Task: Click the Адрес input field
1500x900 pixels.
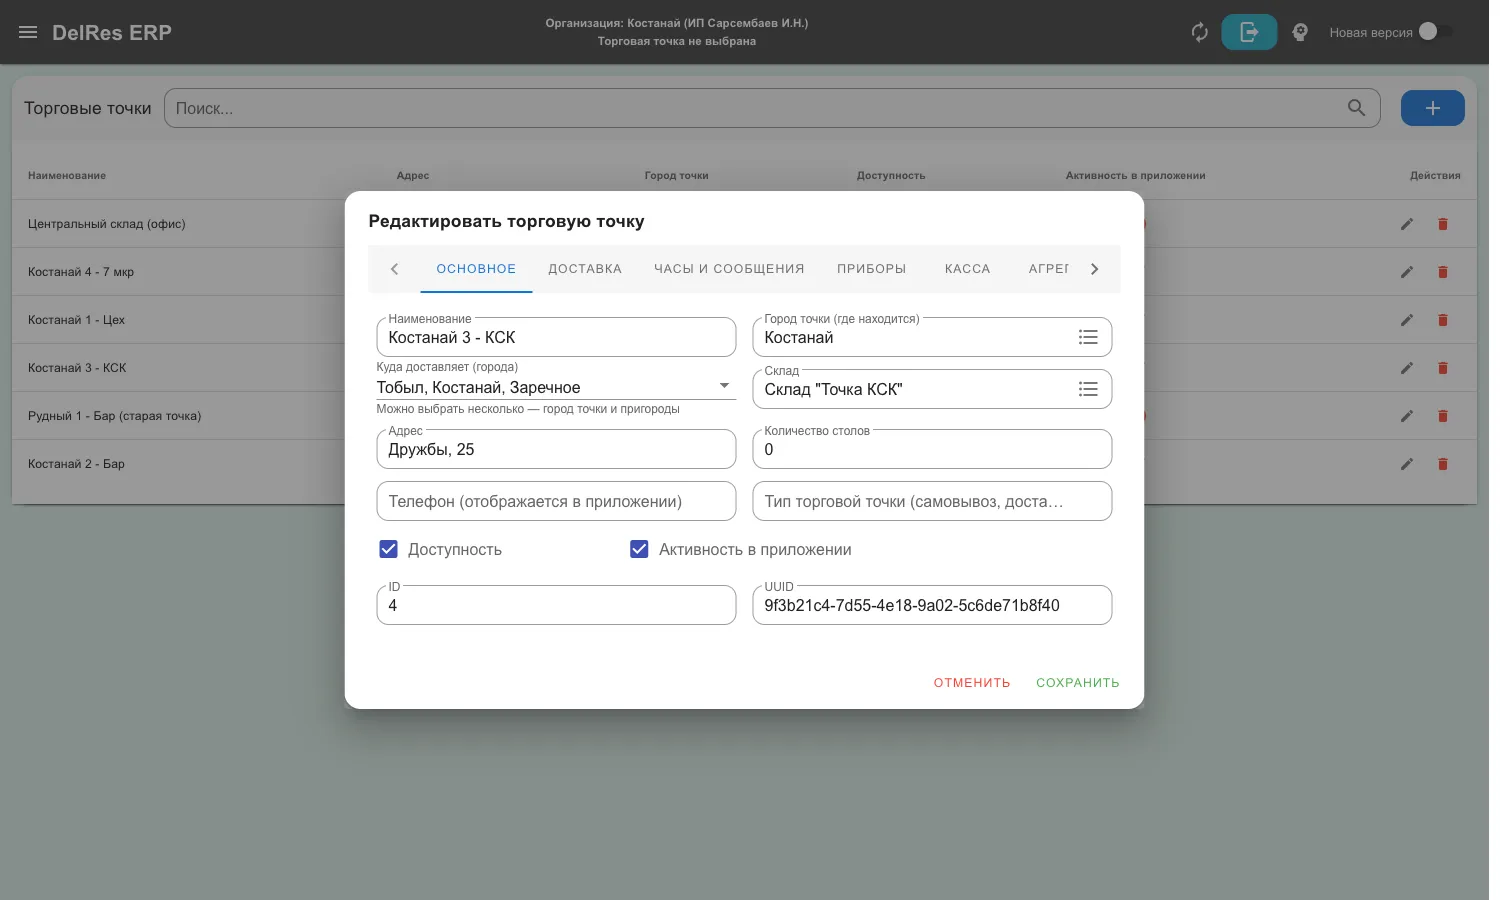Action: click(556, 449)
